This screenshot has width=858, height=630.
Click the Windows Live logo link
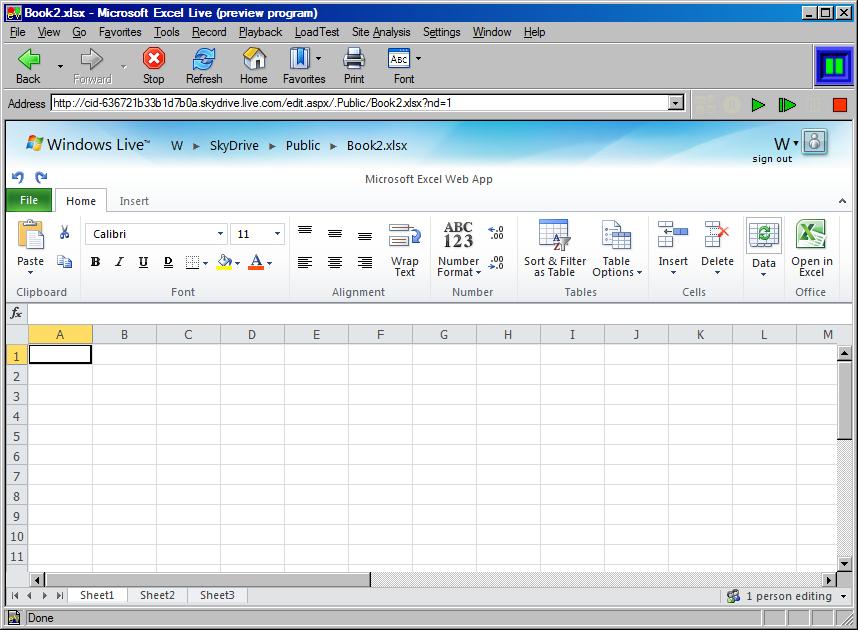point(88,145)
